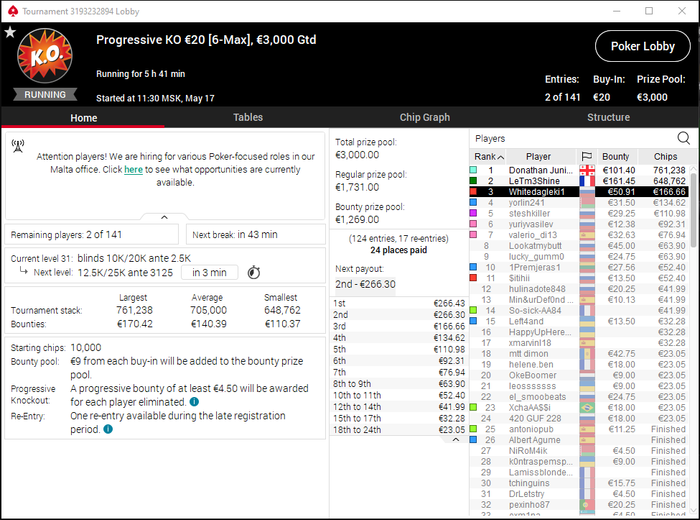Click blue color tag beside yorlin241

click(x=473, y=202)
